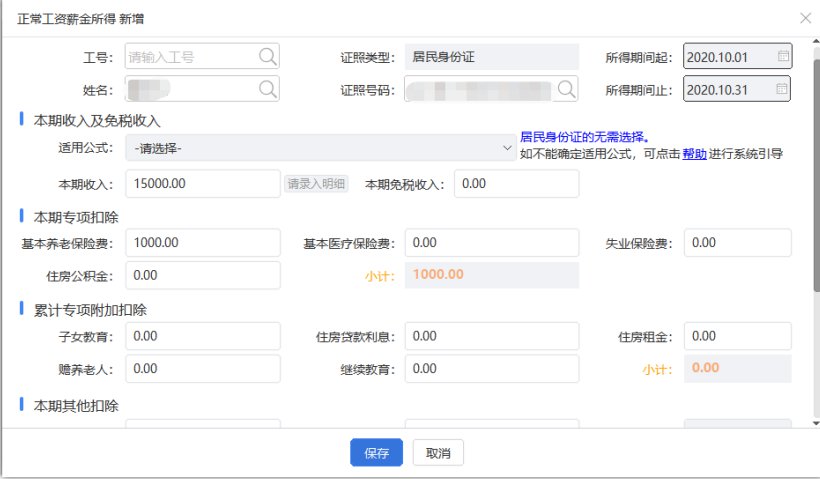Select the 子女教育 input field
This screenshot has height=479, width=820.
pyautogui.click(x=203, y=336)
